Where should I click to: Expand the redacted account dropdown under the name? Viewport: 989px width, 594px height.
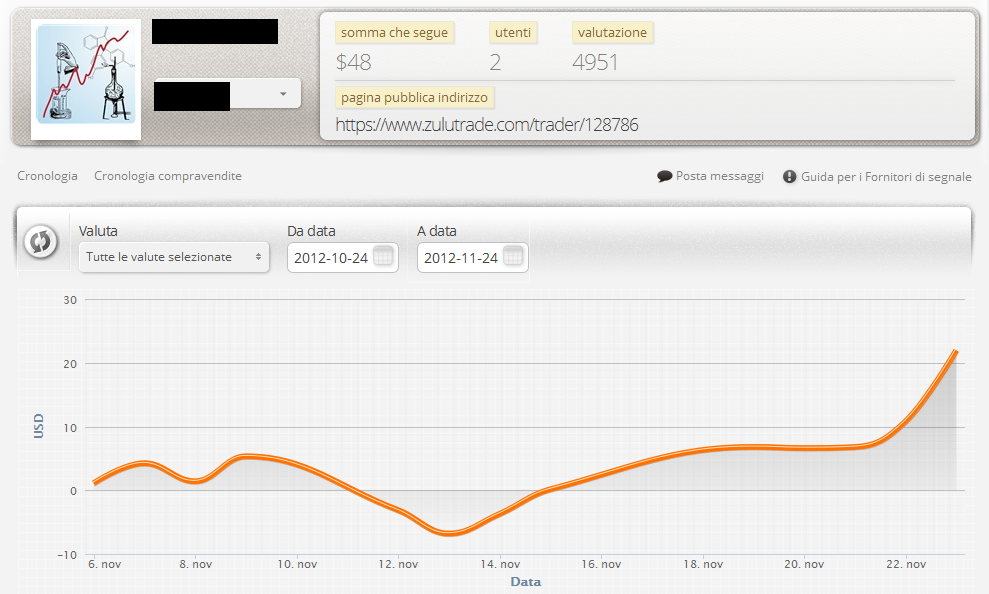point(227,94)
